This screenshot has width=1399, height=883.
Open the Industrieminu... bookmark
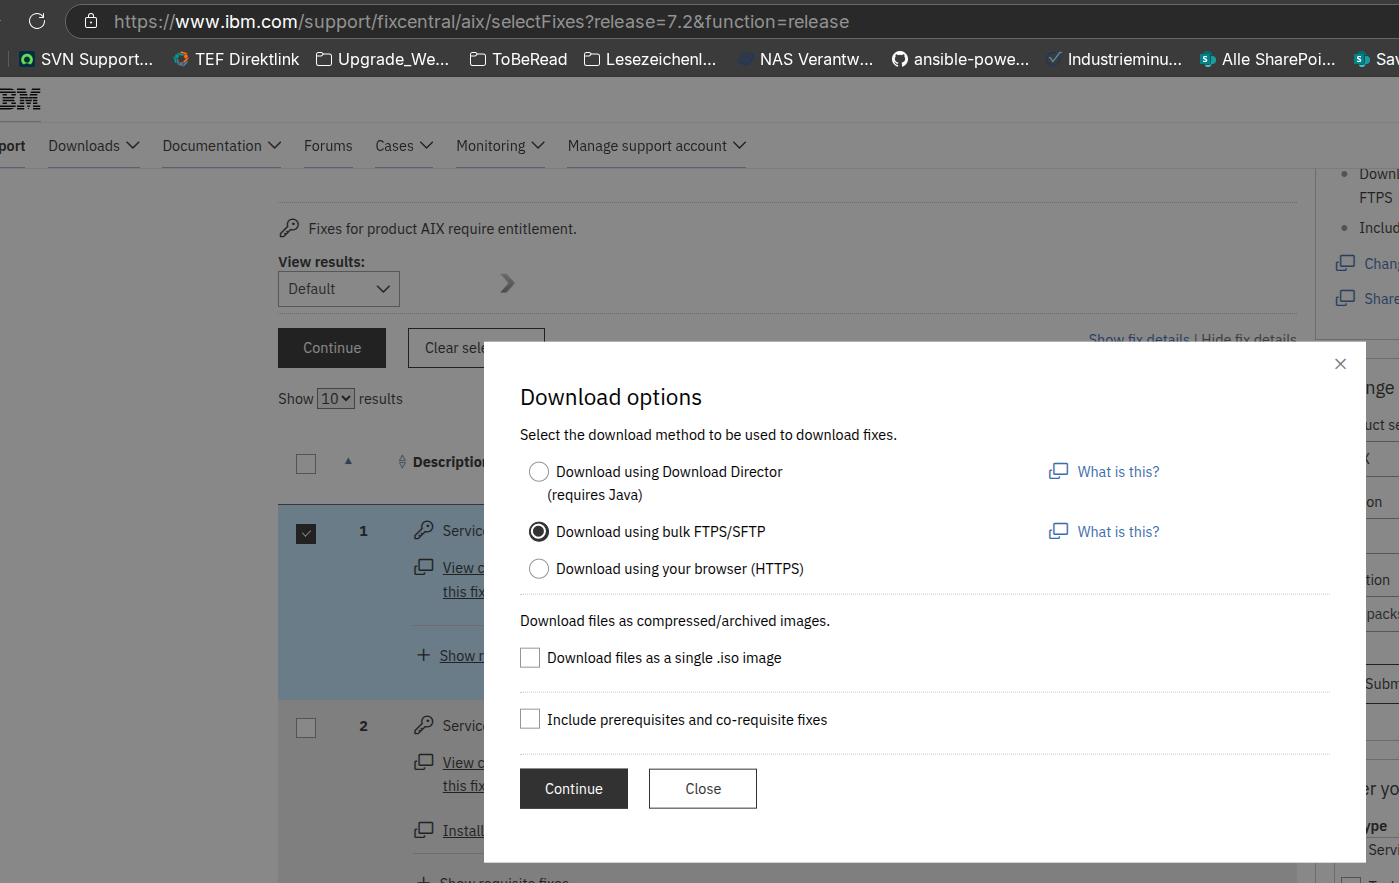click(1114, 59)
